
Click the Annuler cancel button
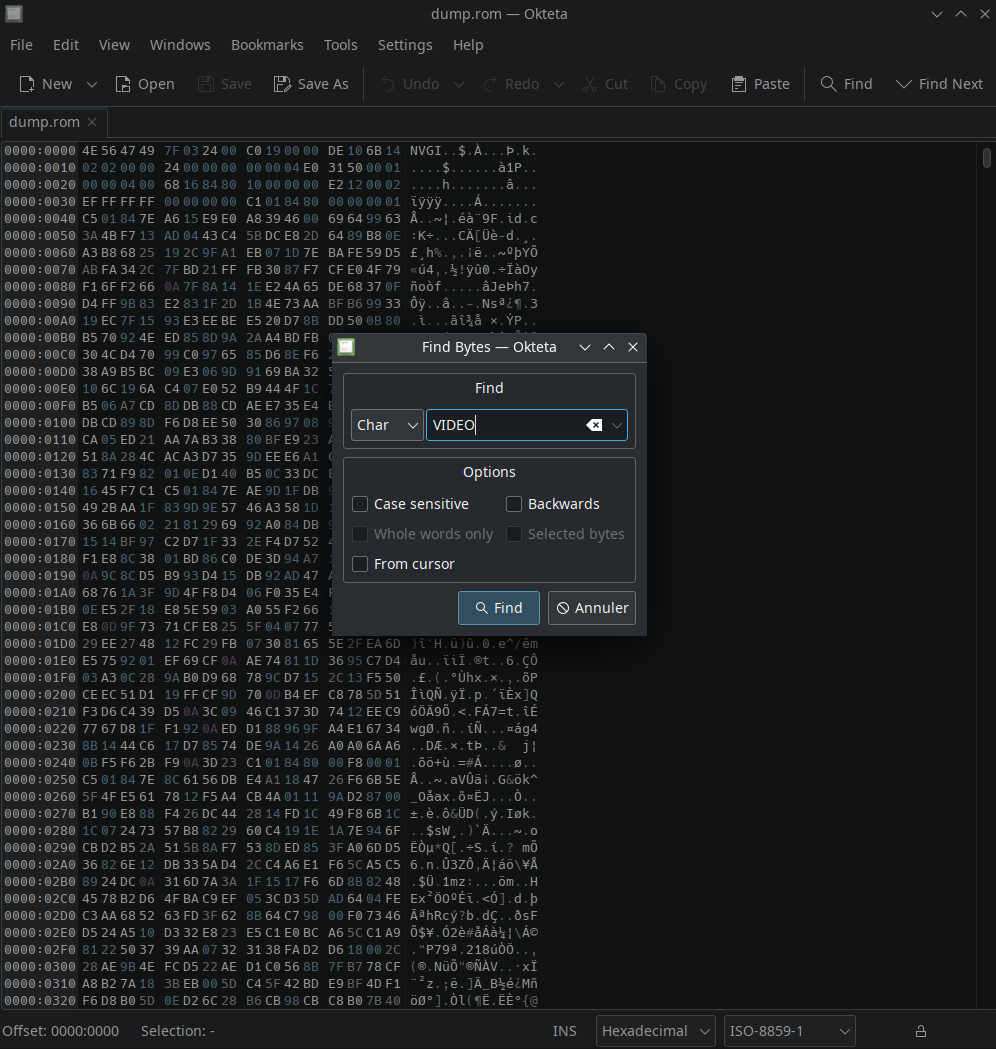[x=592, y=608]
